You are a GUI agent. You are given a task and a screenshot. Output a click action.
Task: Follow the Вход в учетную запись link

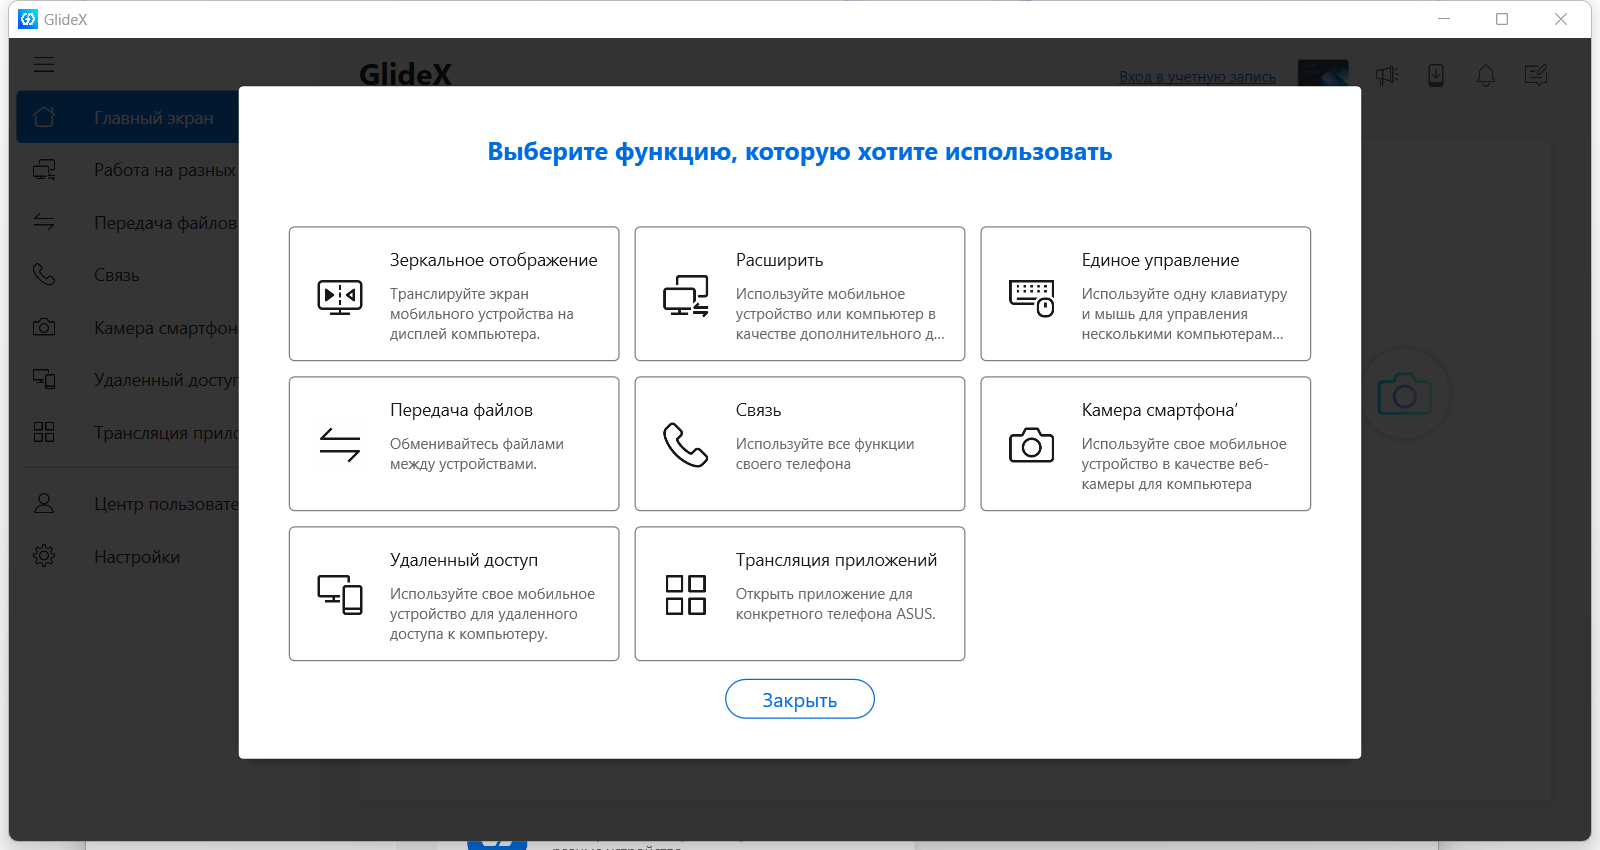tap(1198, 77)
